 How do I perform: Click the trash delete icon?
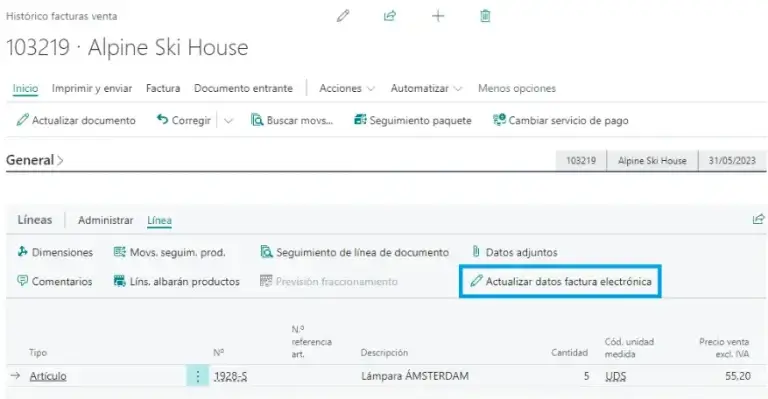tap(485, 16)
